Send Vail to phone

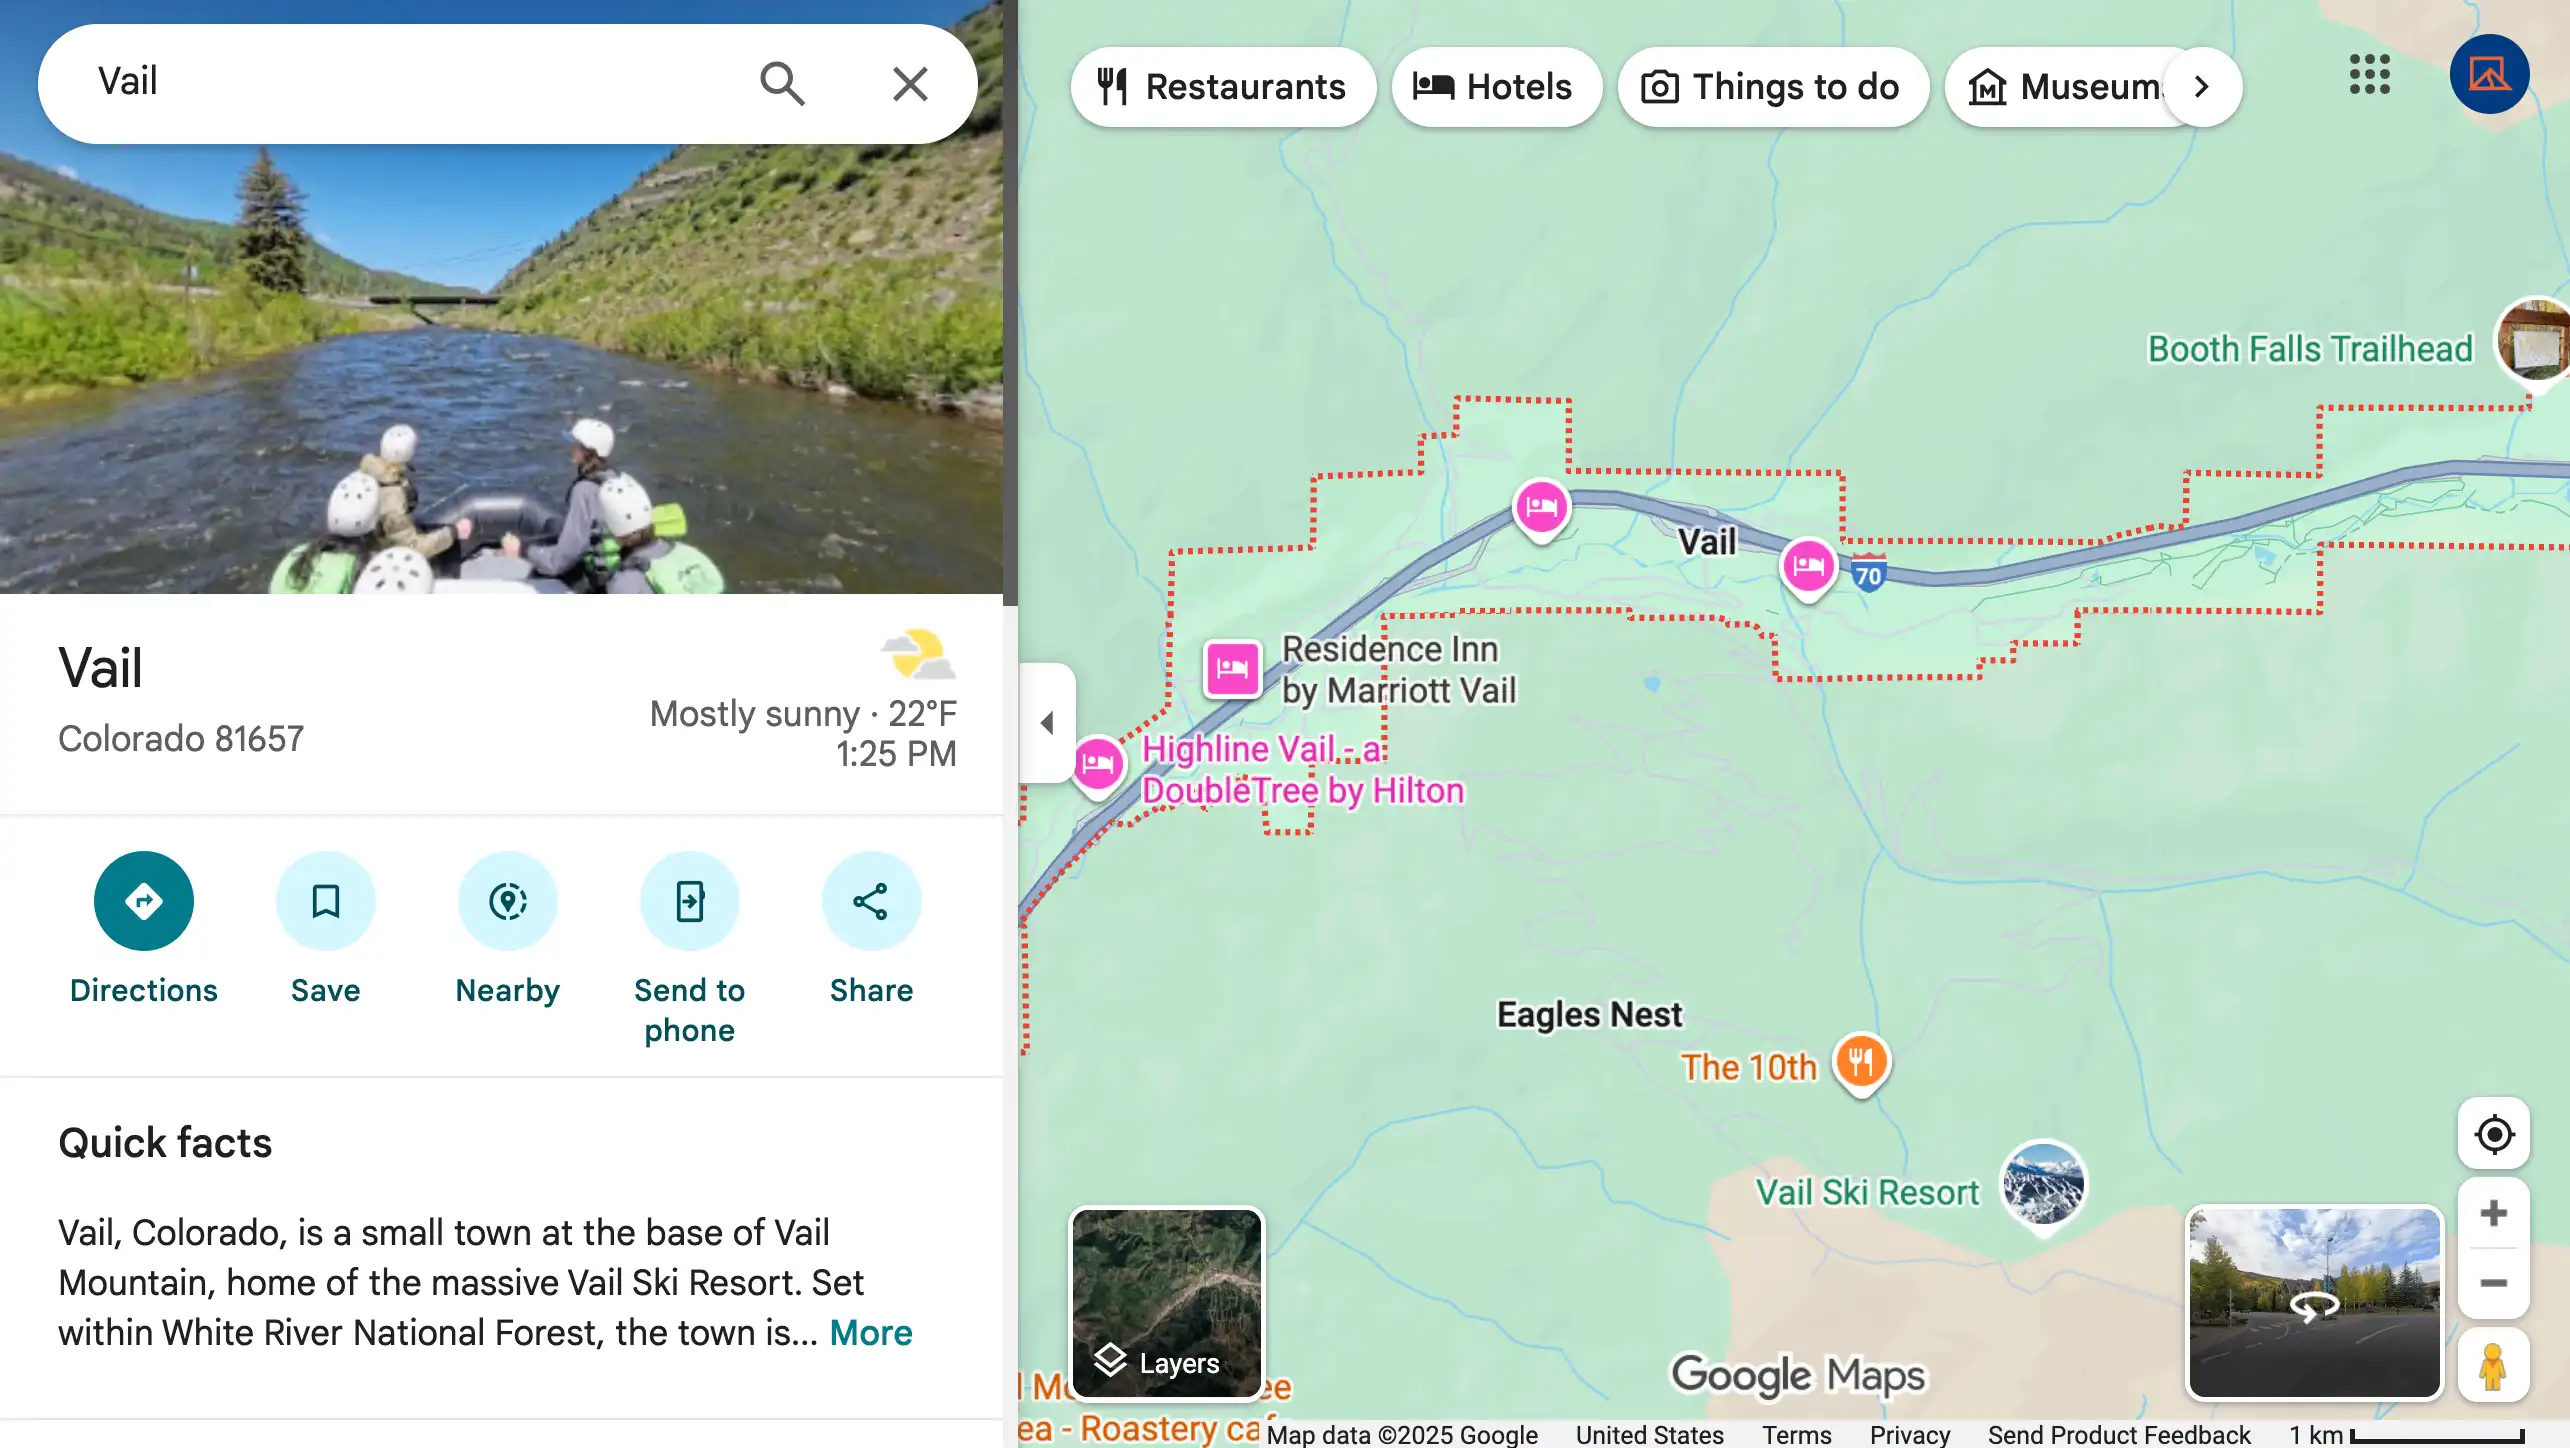point(690,901)
